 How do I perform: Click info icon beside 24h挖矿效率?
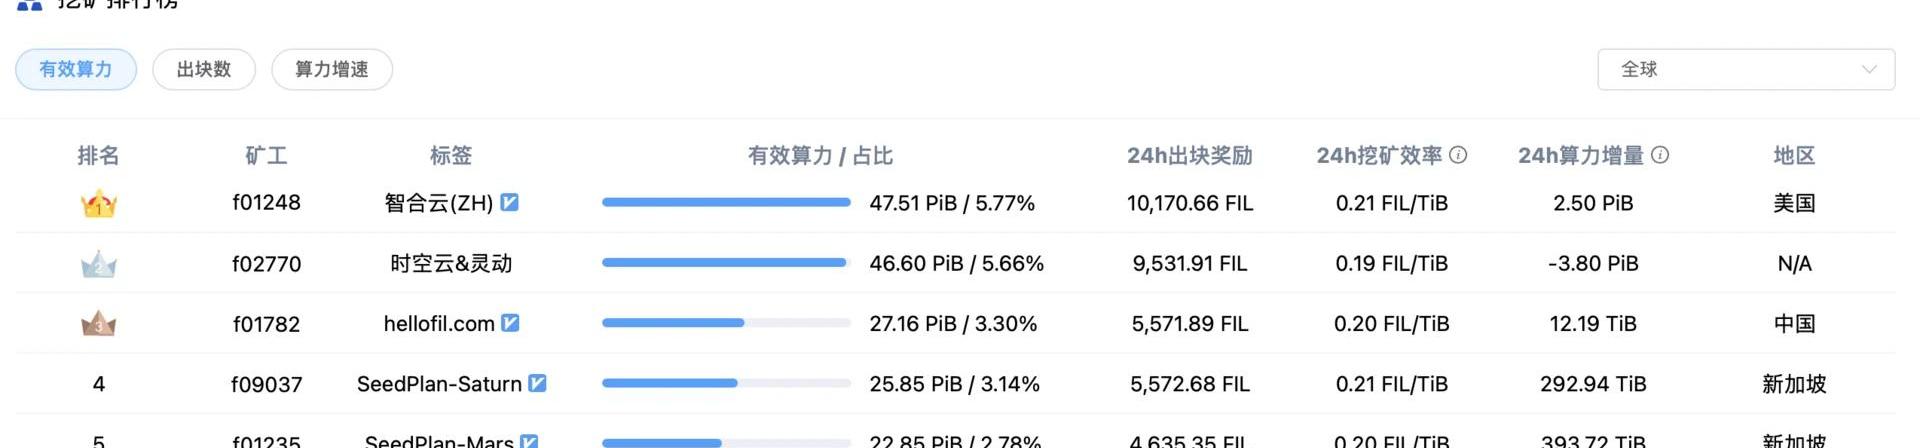point(1458,155)
